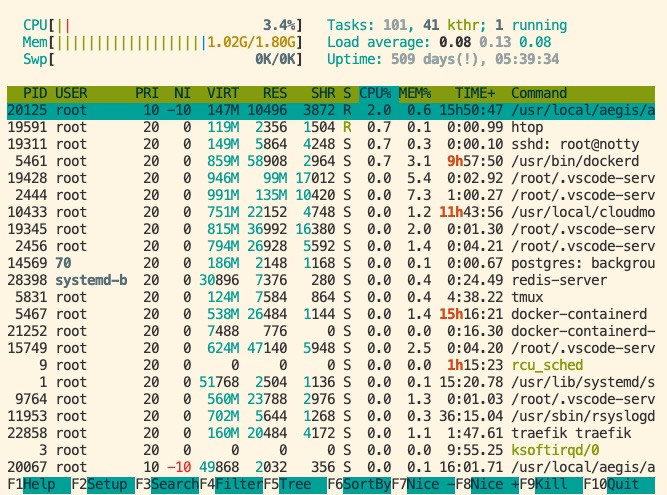This screenshot has width=667, height=495.
Task: Click F9 Kill in the footer
Action: 551,484
